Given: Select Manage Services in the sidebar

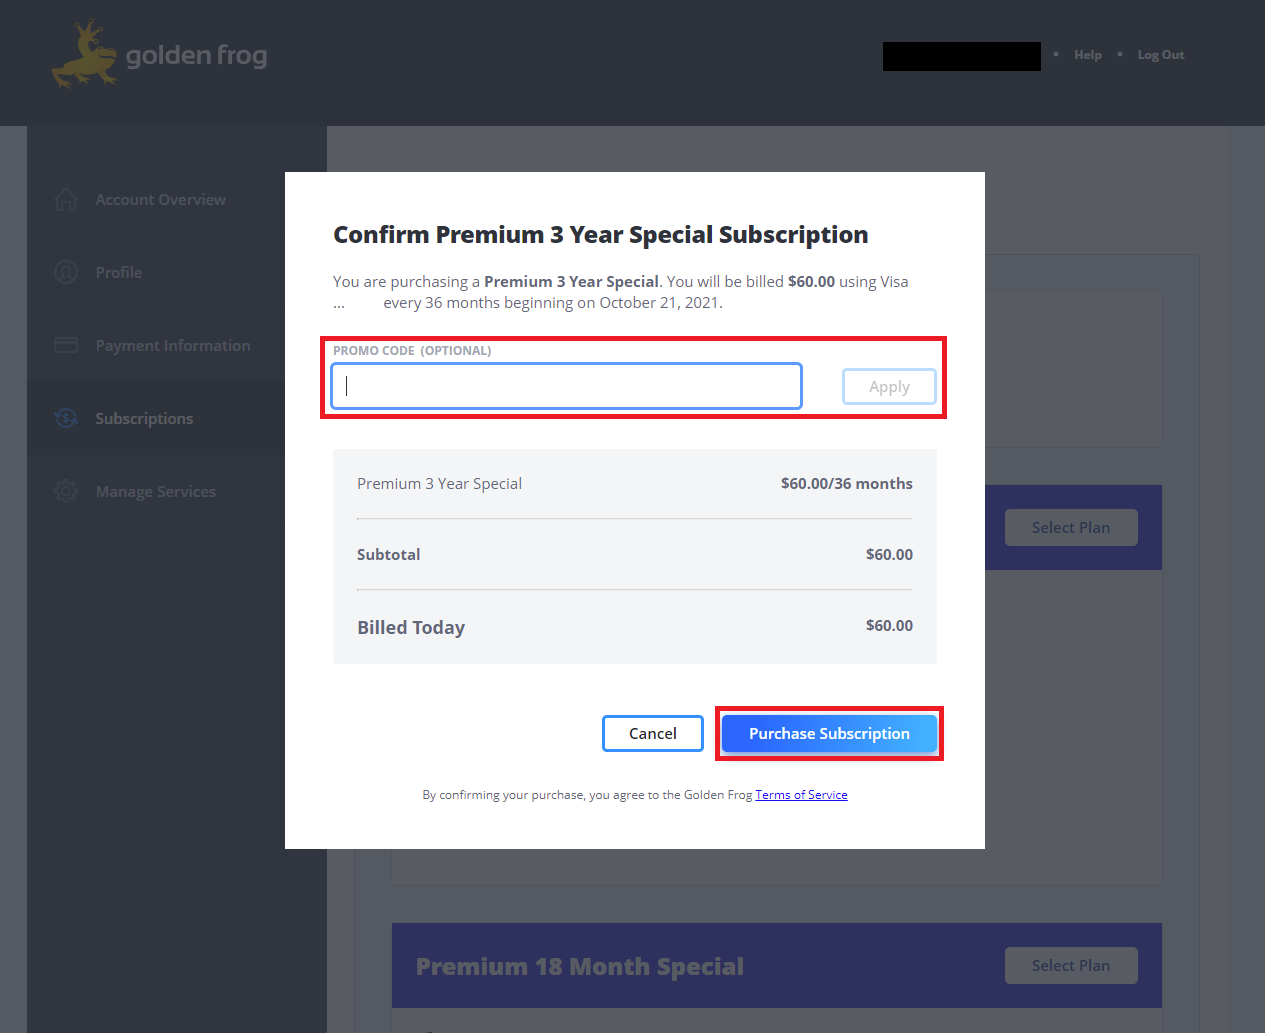Looking at the screenshot, I should (x=155, y=491).
